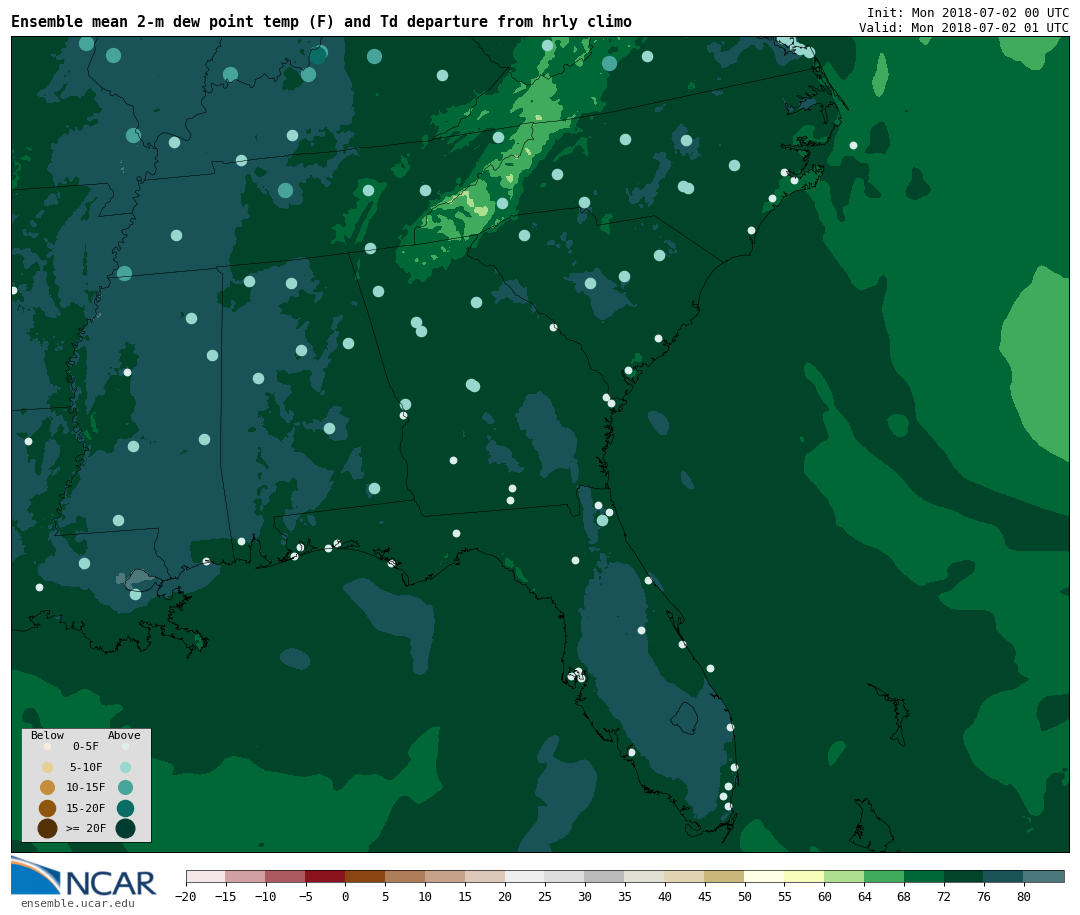Select the green swatch between 64 and 68
The width and height of the screenshot is (1080, 915).
[x=884, y=876]
